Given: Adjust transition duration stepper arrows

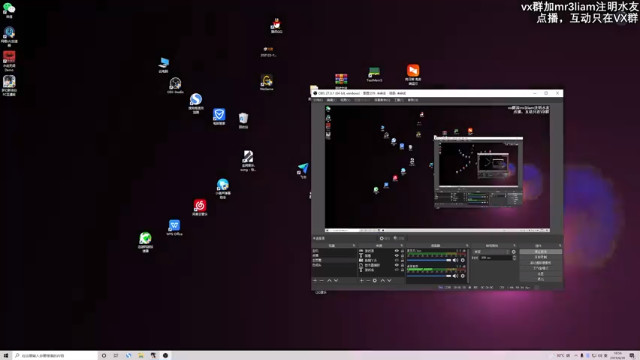Looking at the screenshot, I should (515, 258).
